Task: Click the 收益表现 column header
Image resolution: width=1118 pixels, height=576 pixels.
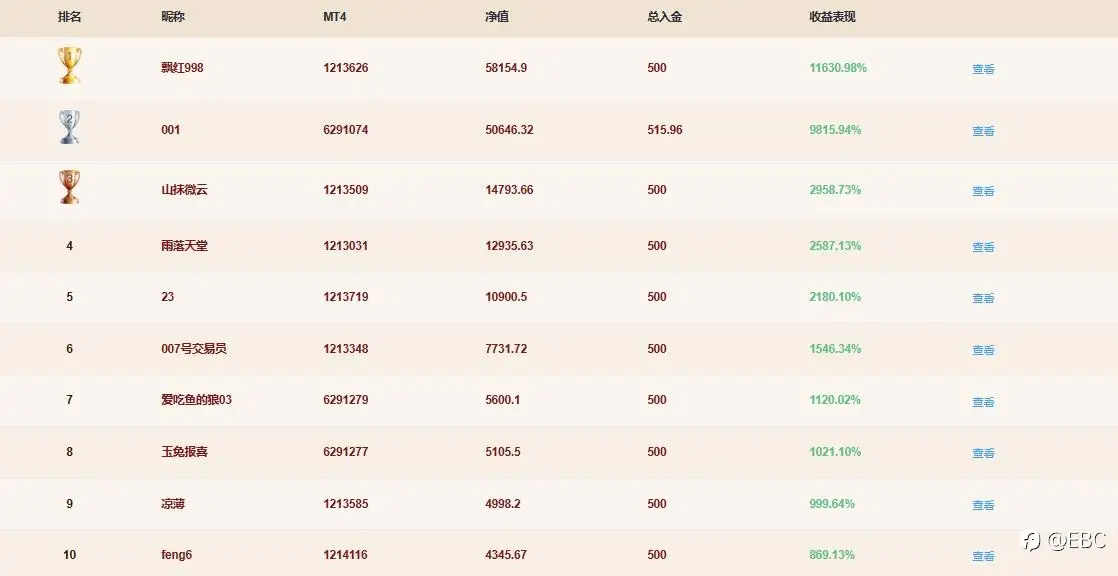Action: tap(832, 16)
